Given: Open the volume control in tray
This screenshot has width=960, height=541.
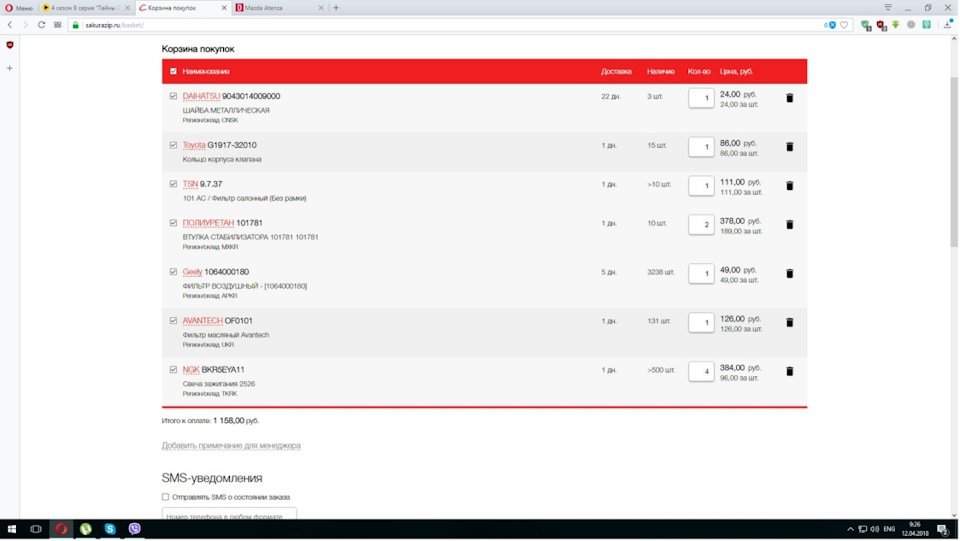Looking at the screenshot, I should point(875,529).
